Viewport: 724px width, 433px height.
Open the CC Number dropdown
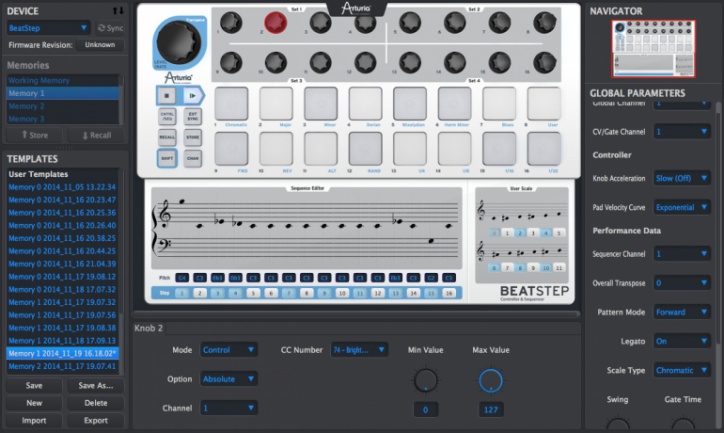[359, 350]
